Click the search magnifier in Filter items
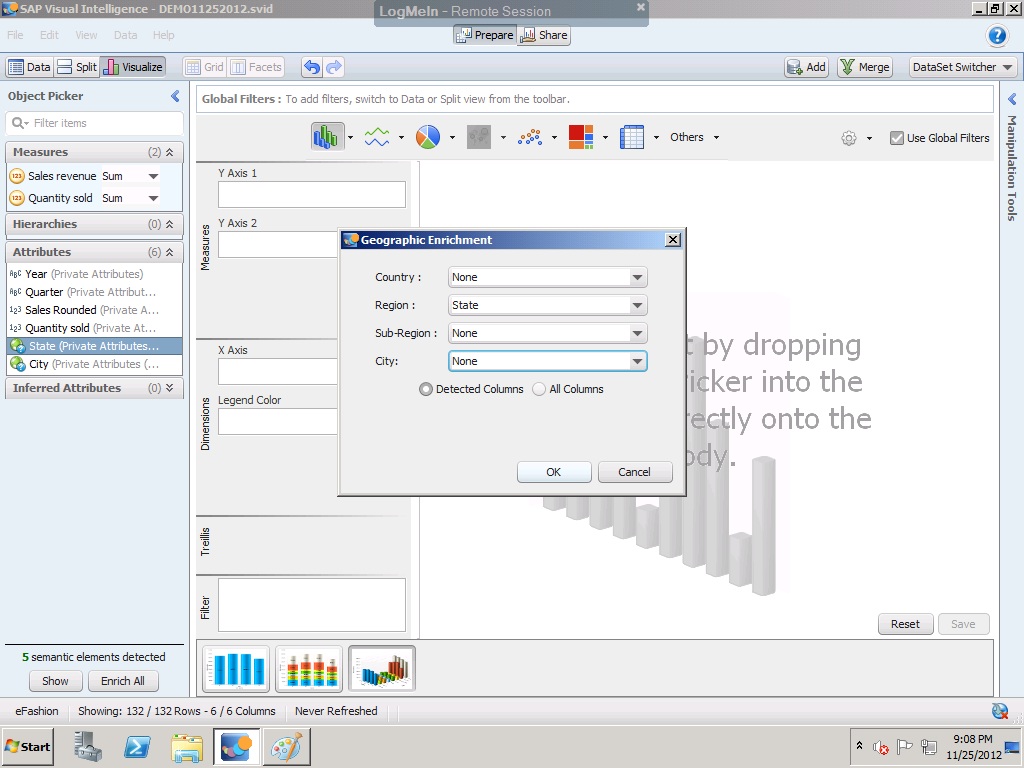Viewport: 1024px width, 768px height. click(19, 123)
